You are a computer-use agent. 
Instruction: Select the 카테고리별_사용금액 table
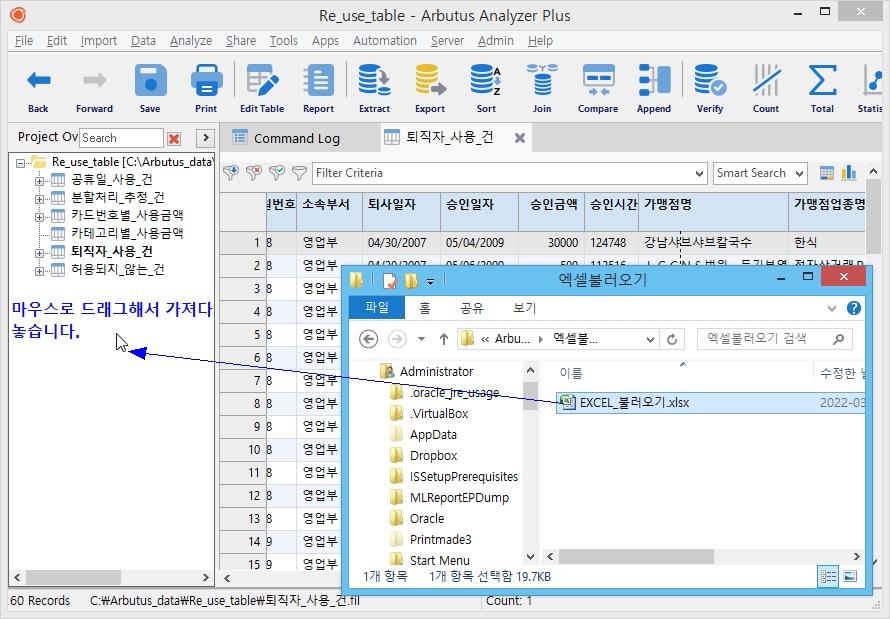coord(127,233)
